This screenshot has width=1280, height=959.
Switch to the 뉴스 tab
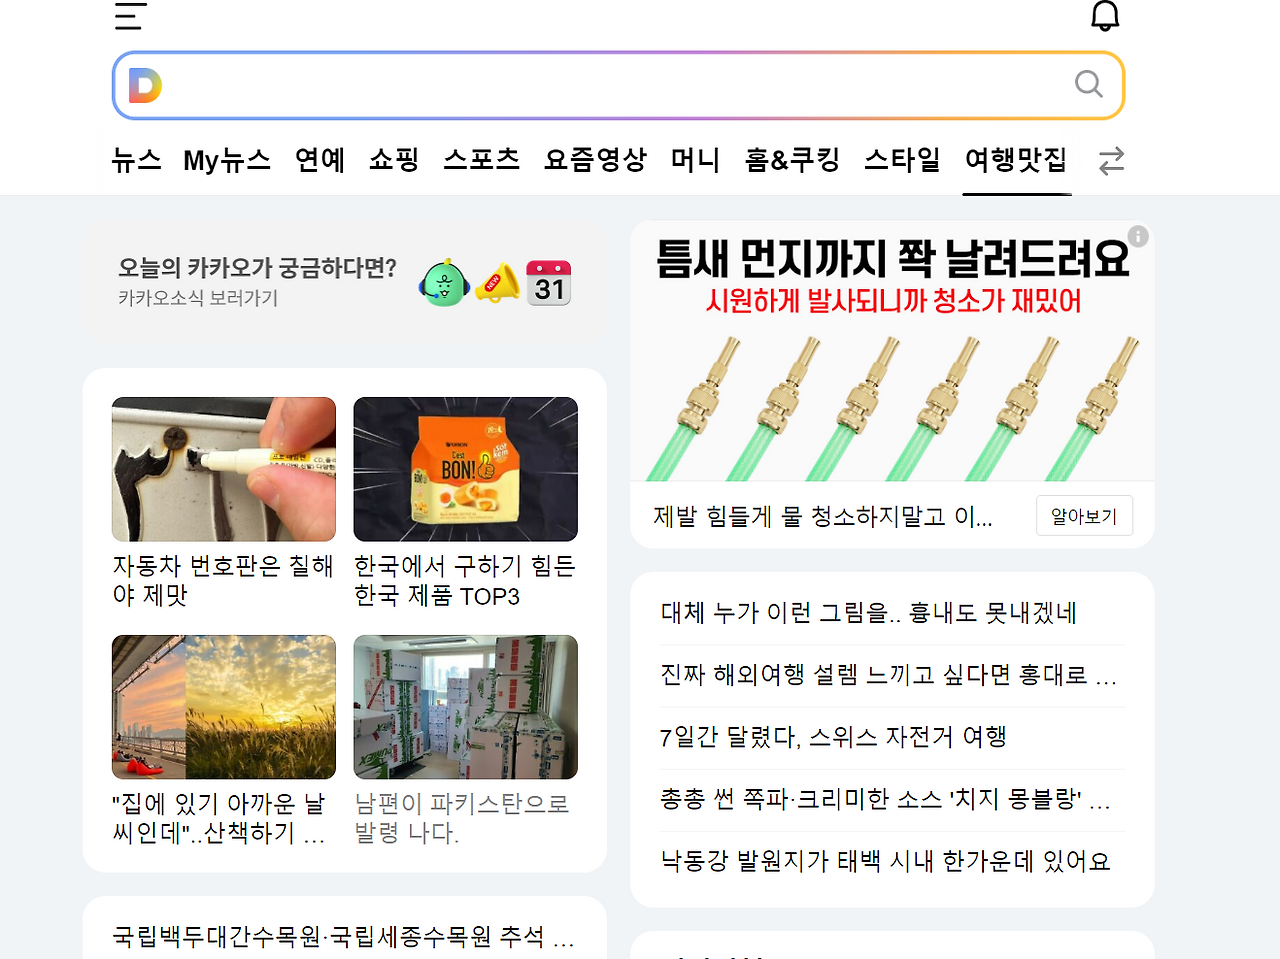click(135, 160)
